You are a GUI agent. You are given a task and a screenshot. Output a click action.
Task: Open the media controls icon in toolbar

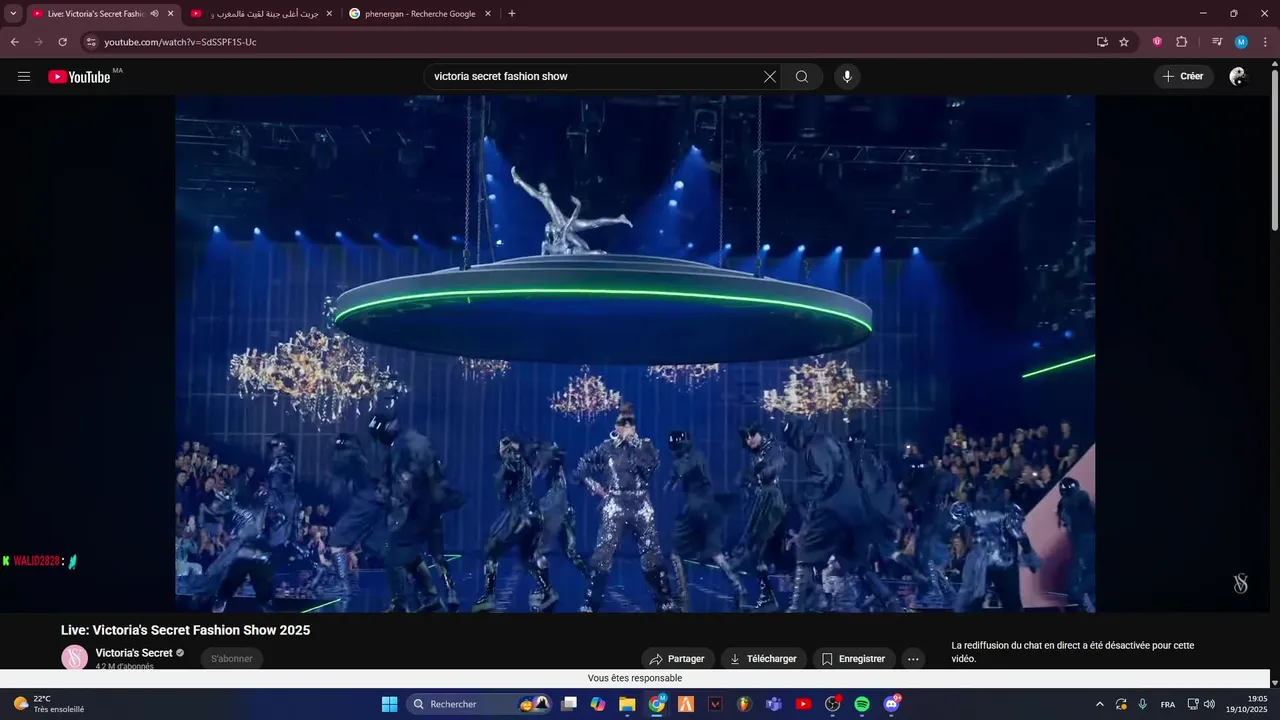pos(1217,42)
